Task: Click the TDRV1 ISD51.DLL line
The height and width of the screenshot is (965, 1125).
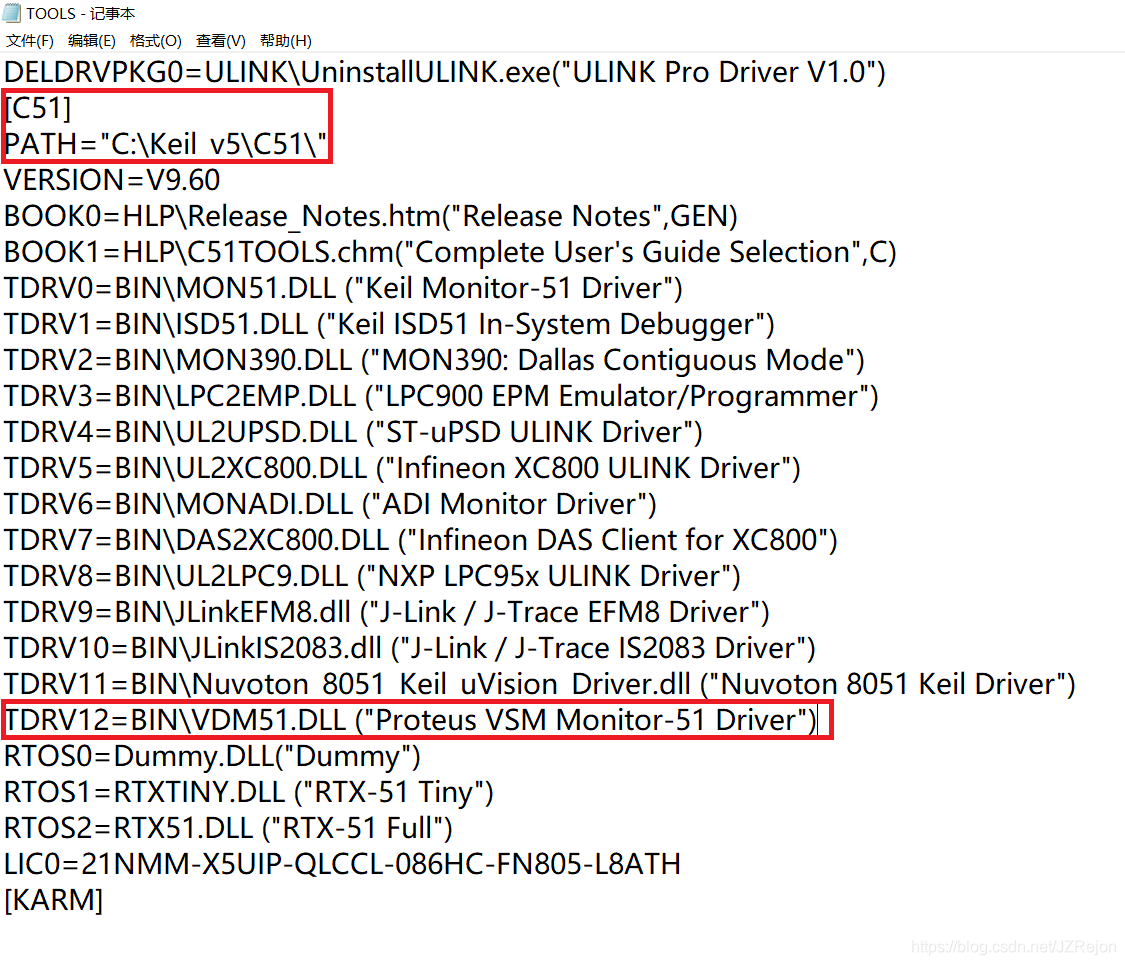Action: click(389, 324)
